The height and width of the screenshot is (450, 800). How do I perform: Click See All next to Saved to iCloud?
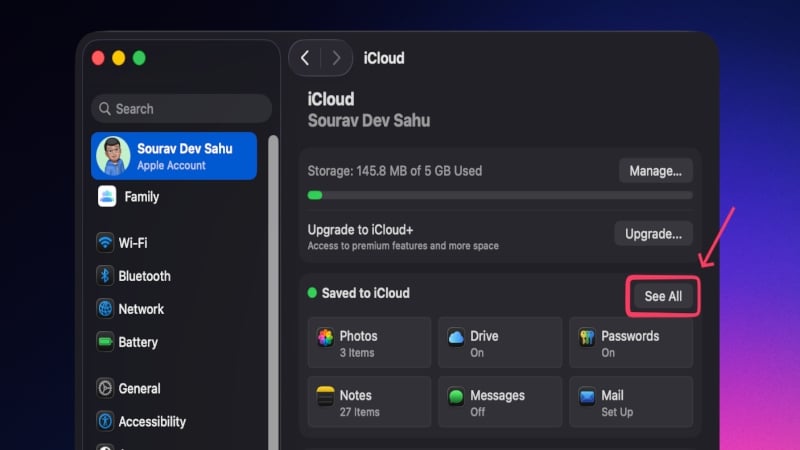(663, 296)
